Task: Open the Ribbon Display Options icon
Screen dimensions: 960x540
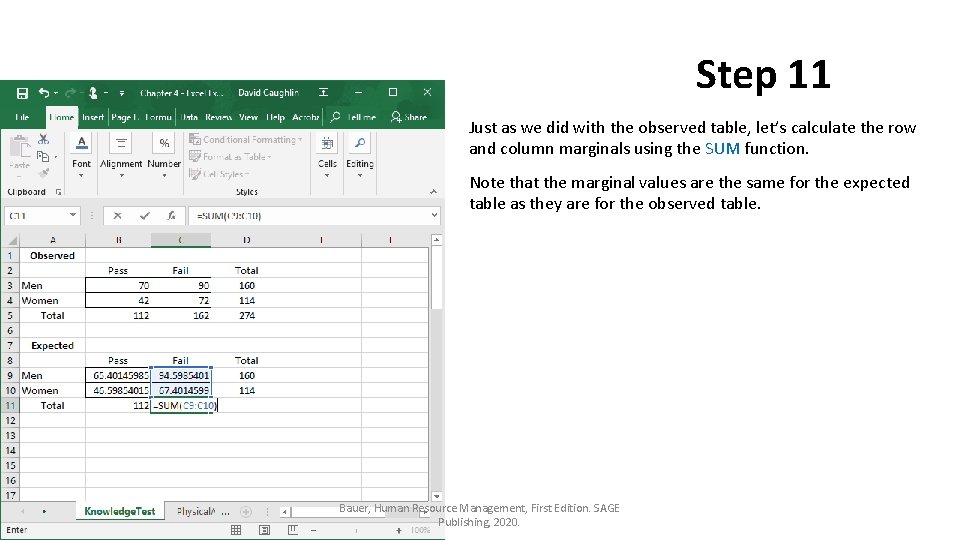Action: 323,92
